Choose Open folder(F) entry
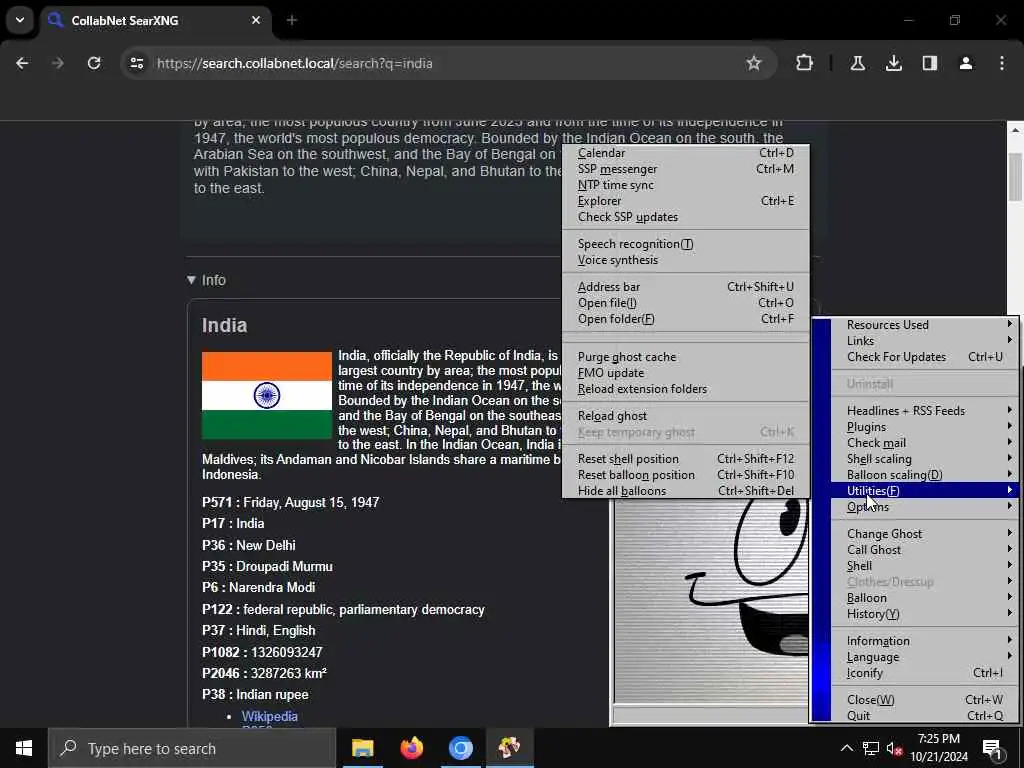The image size is (1024, 768). click(x=685, y=319)
